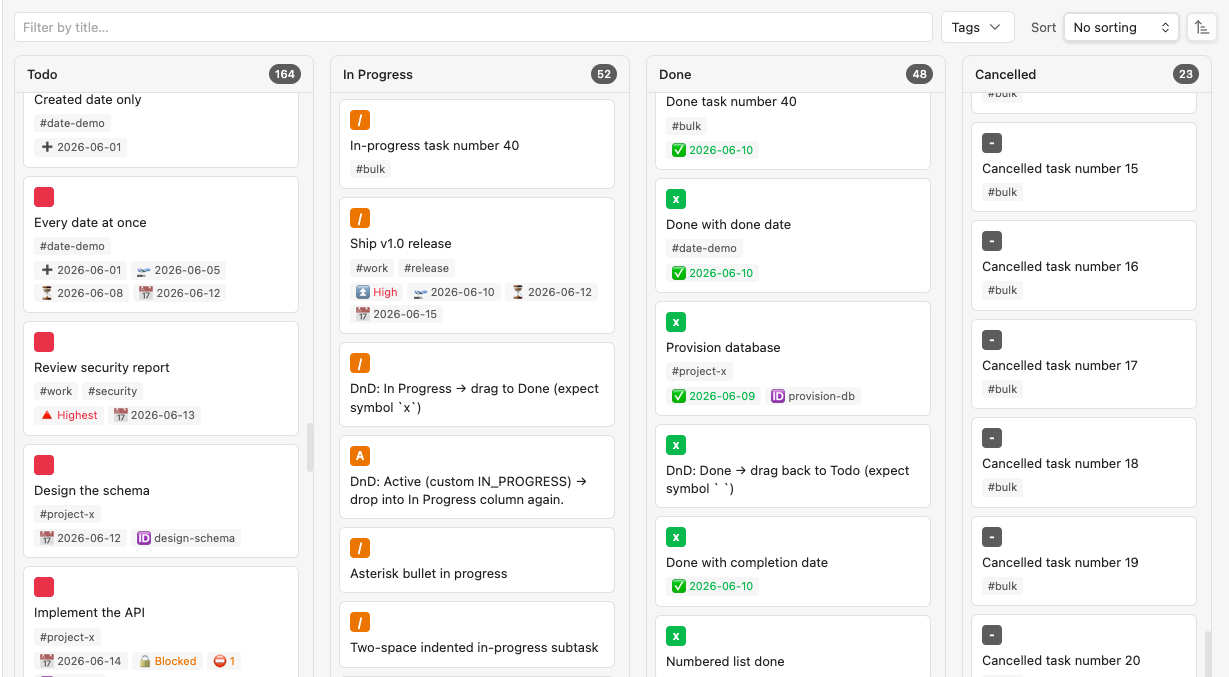This screenshot has height=677, width=1229.
Task: Click the Cancelled column header
Action: [1087, 74]
